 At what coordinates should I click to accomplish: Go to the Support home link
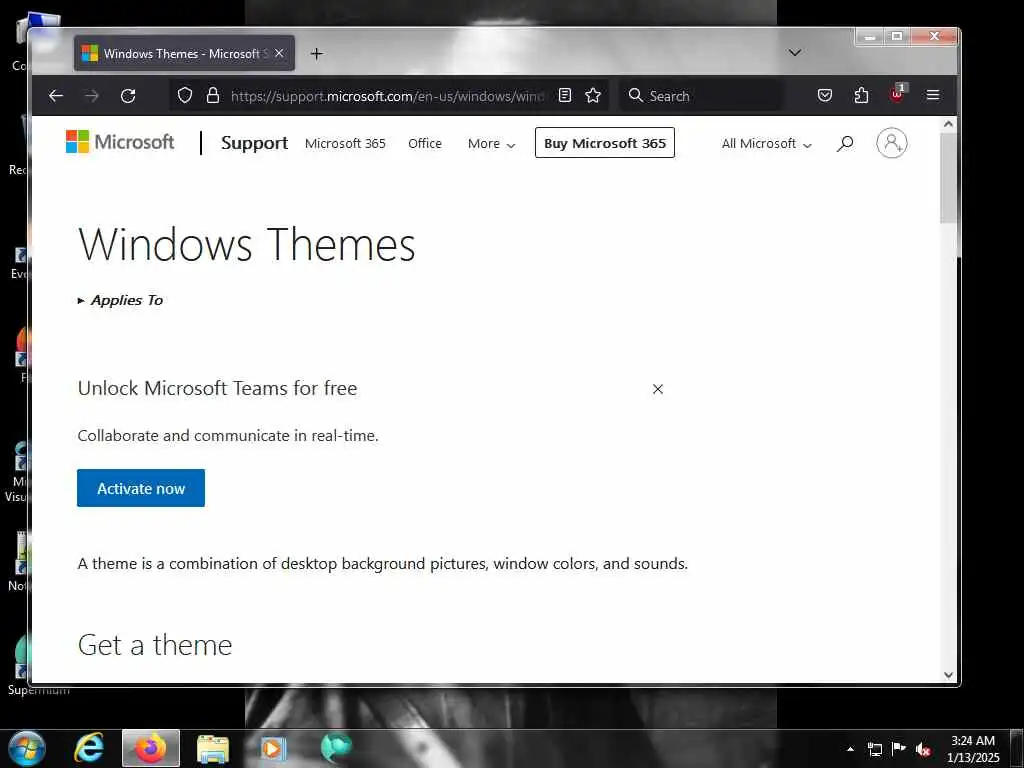(254, 143)
